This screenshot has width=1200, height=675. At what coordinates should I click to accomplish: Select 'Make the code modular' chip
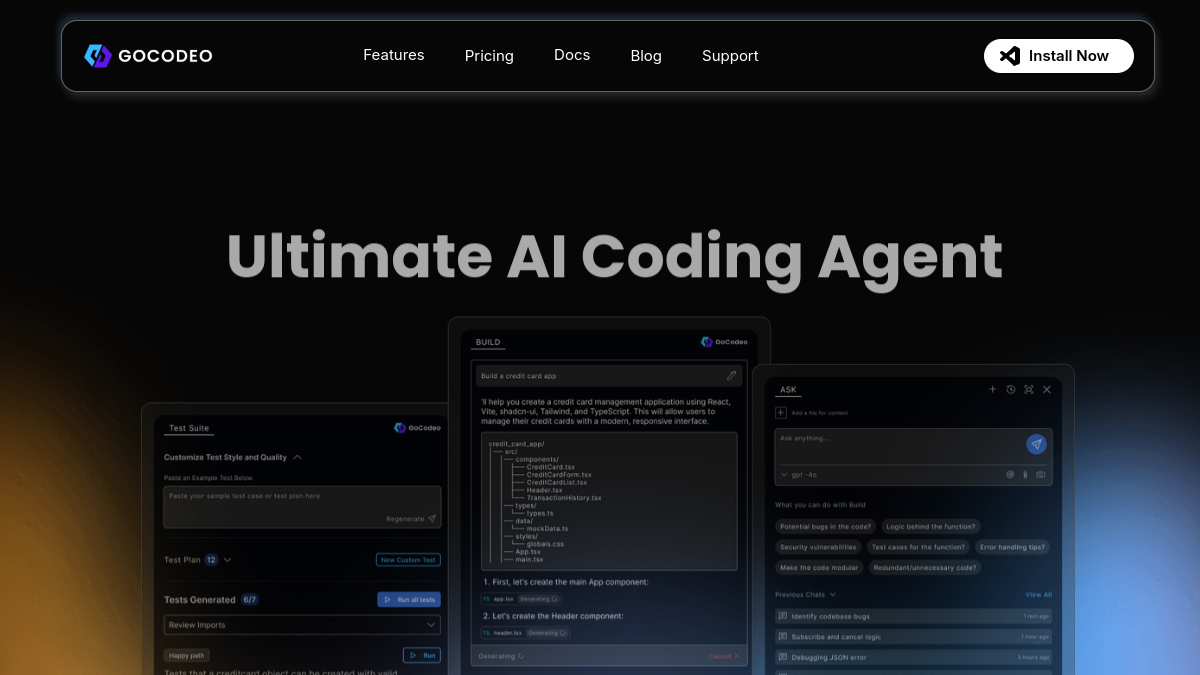(818, 567)
